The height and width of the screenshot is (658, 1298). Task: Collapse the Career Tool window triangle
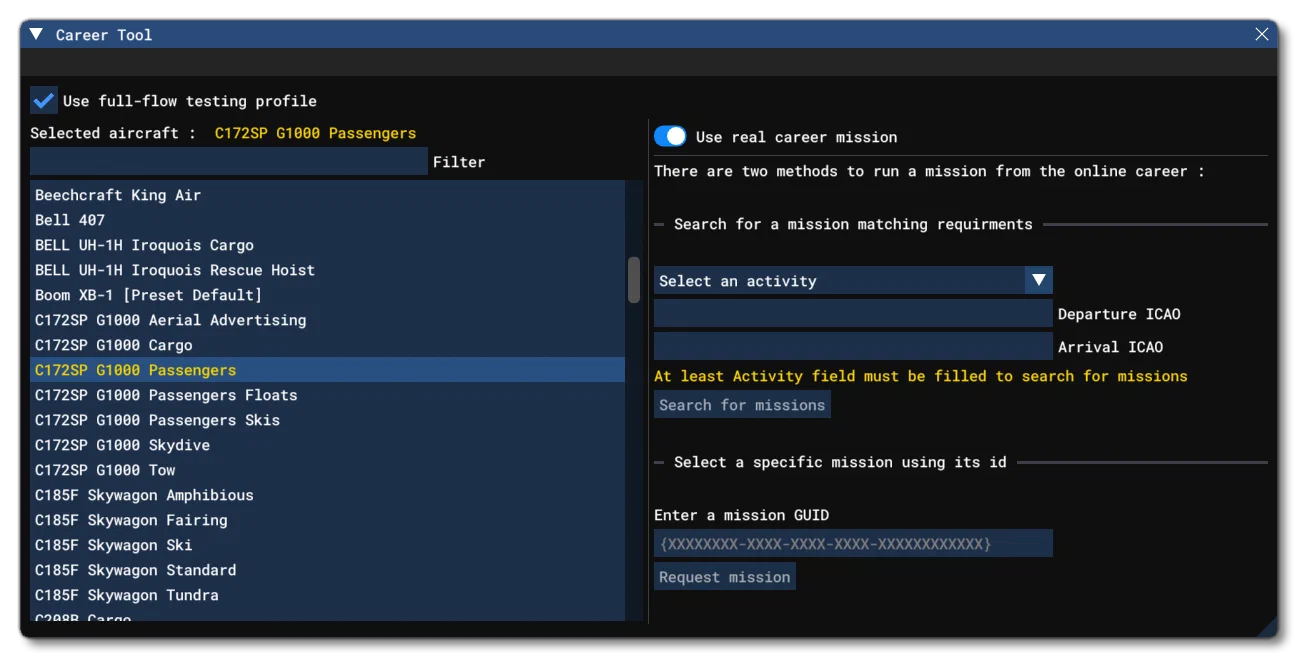click(x=36, y=34)
